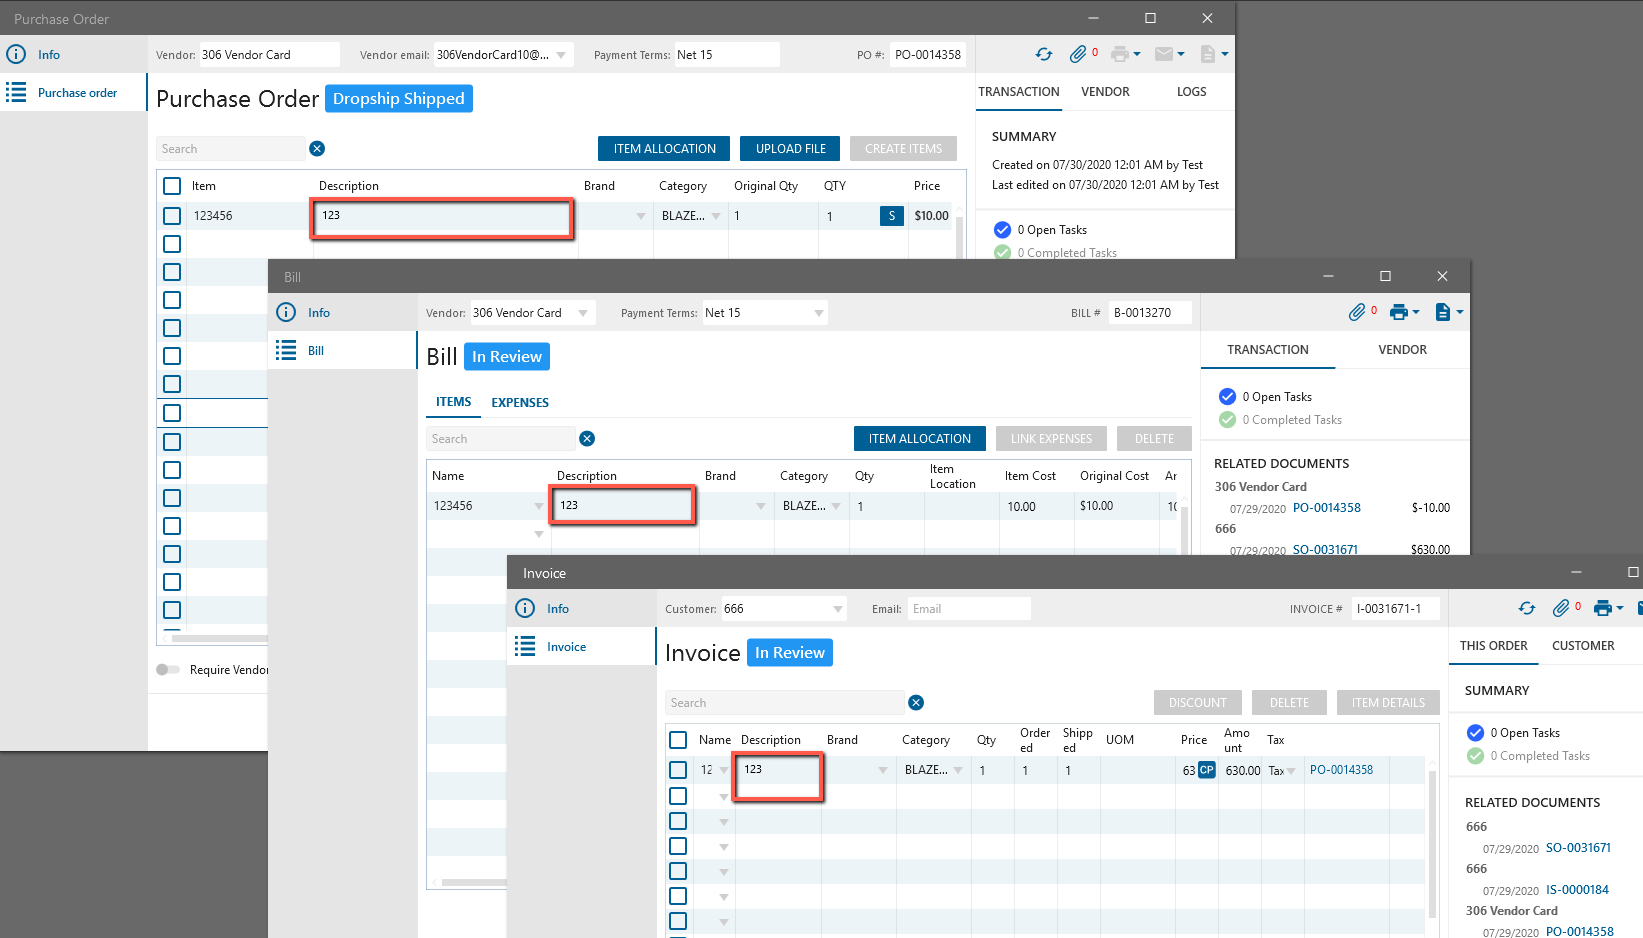This screenshot has height=938, width=1643.
Task: Clear the Invoice search box
Action: [916, 703]
